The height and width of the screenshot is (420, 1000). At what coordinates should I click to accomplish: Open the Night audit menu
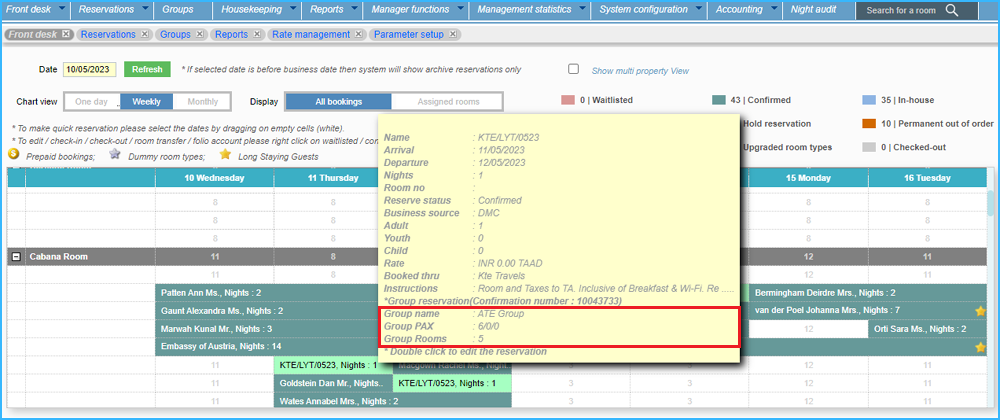[815, 10]
